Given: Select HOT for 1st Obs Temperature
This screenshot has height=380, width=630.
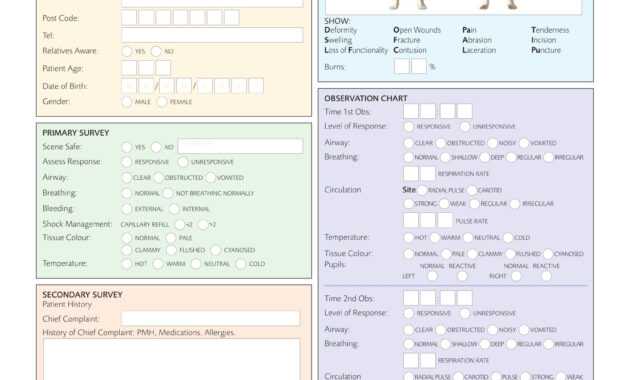Looking at the screenshot, I should [x=409, y=238].
